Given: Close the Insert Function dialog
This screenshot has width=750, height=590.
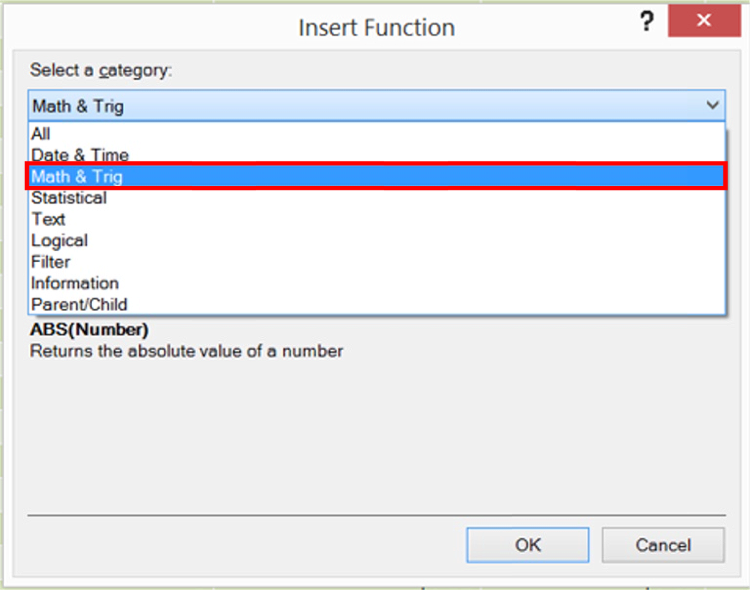Looking at the screenshot, I should coord(703,23).
